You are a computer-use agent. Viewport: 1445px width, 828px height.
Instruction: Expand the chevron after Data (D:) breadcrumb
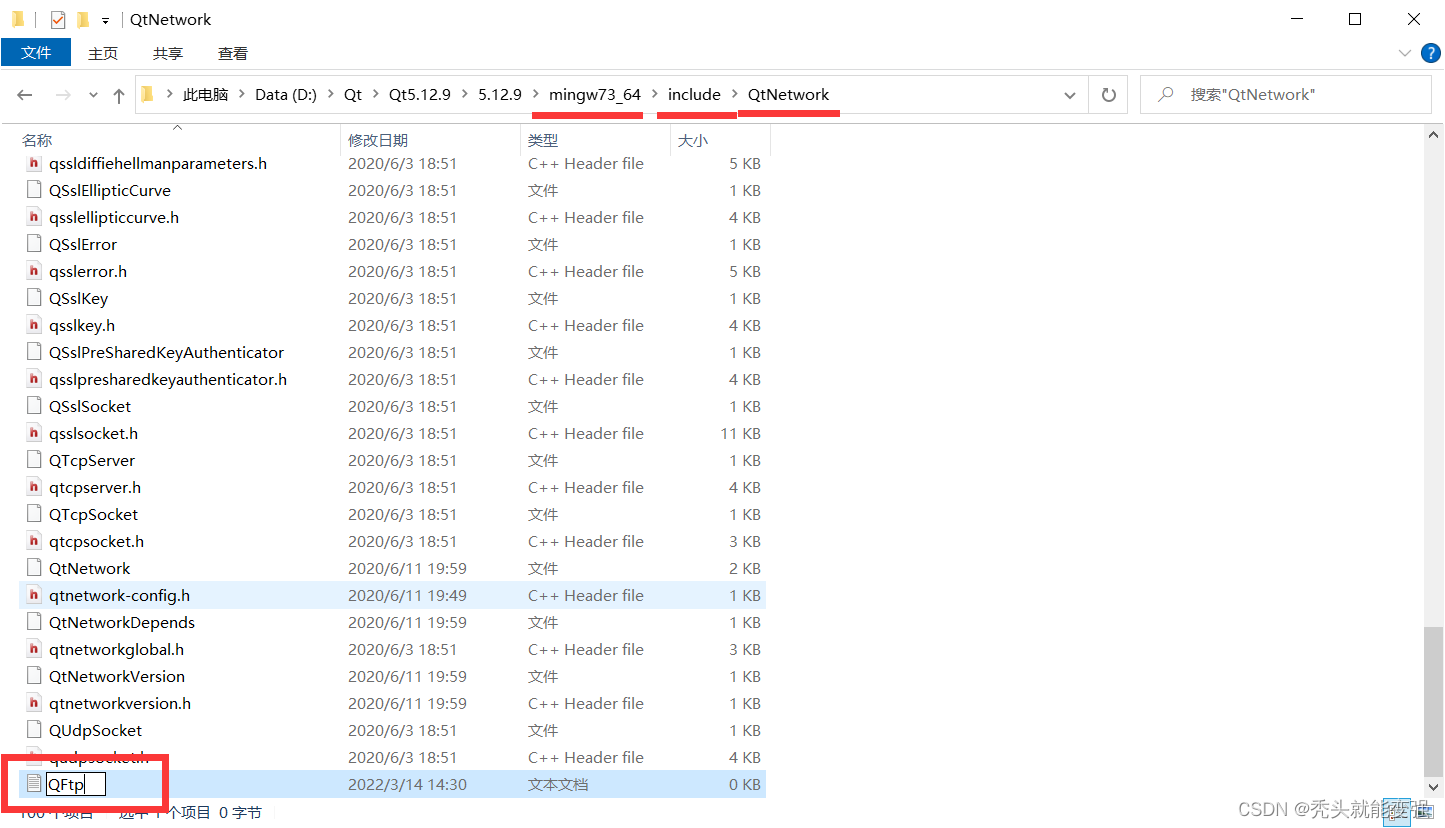(331, 95)
